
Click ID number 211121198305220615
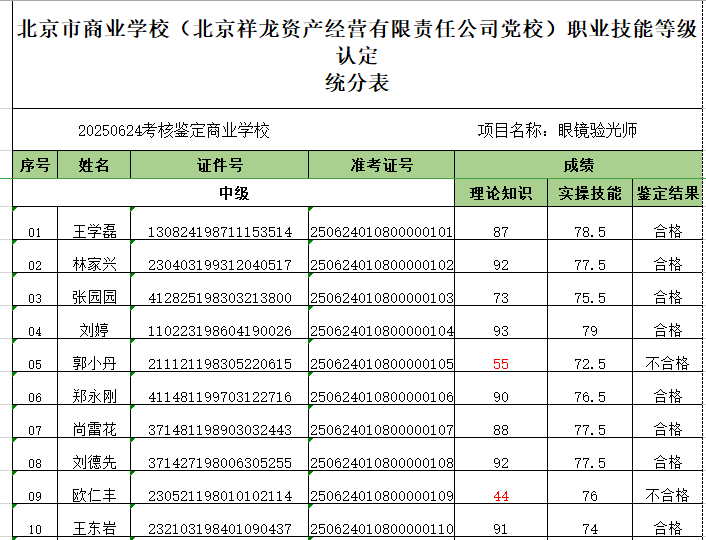[x=220, y=364]
